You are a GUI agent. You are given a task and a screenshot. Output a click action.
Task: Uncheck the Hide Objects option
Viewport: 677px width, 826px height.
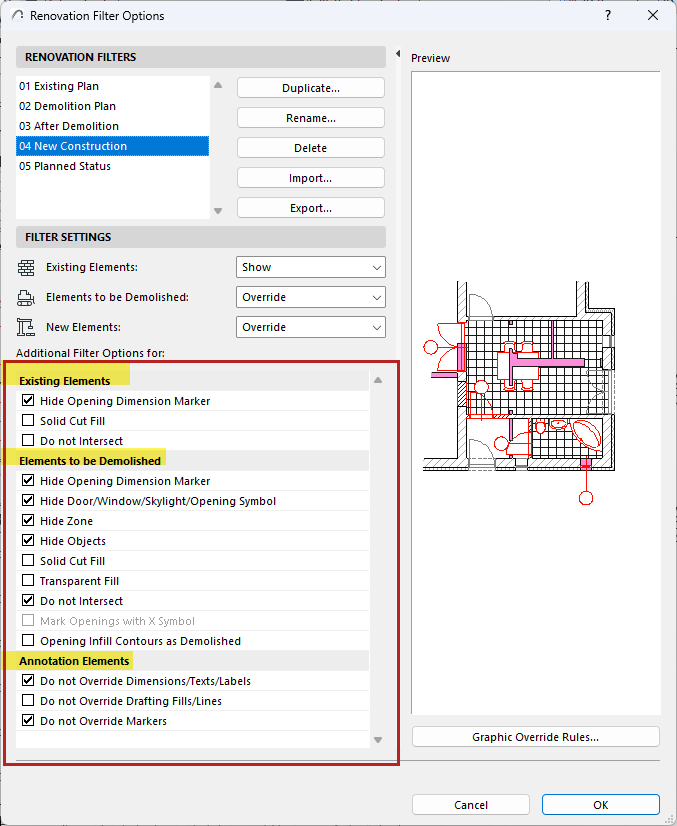(x=28, y=540)
